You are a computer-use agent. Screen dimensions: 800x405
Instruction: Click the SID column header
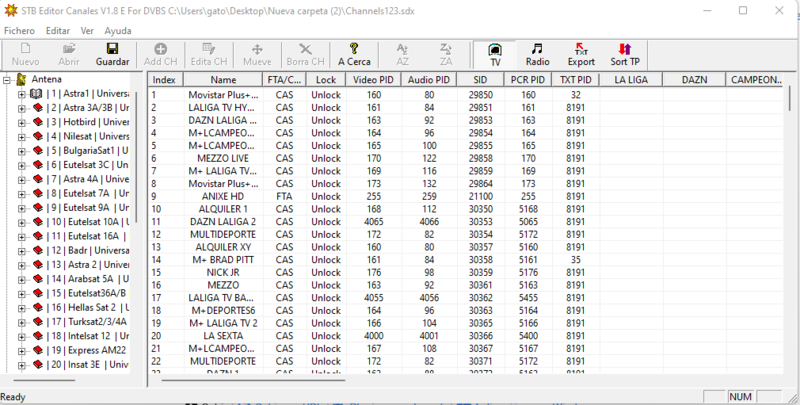(480, 80)
